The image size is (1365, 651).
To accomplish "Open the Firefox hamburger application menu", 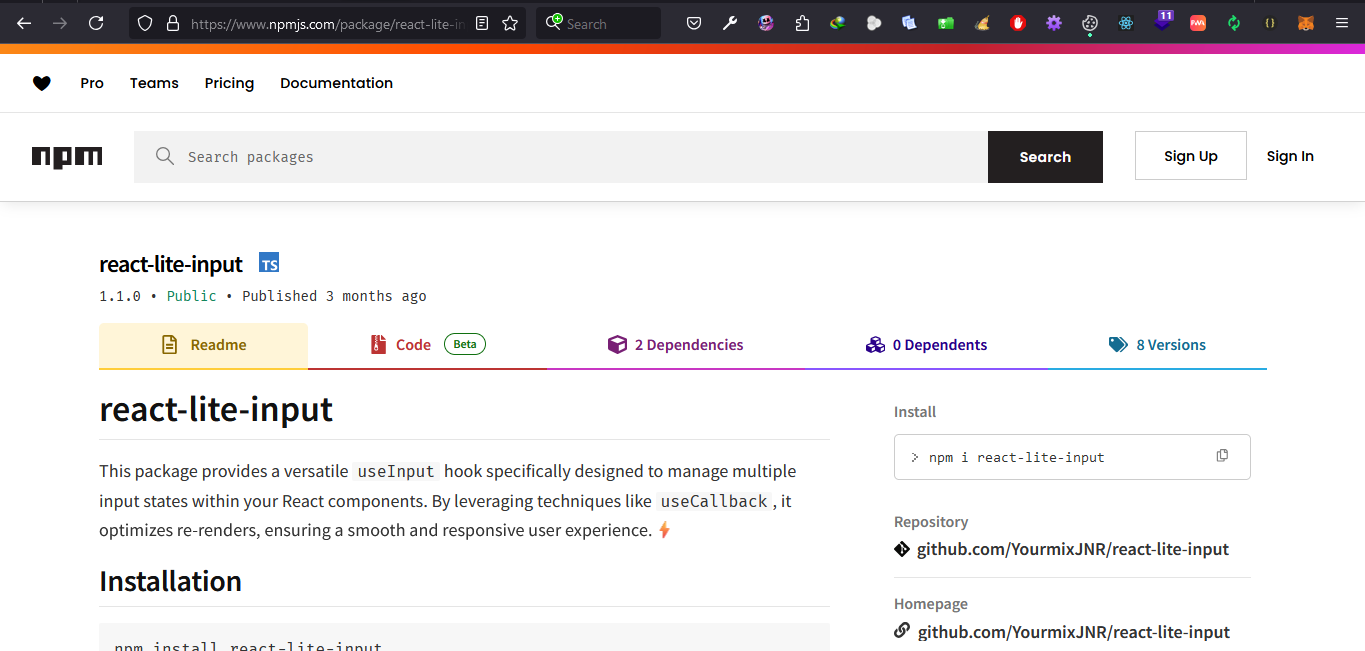I will (1342, 23).
